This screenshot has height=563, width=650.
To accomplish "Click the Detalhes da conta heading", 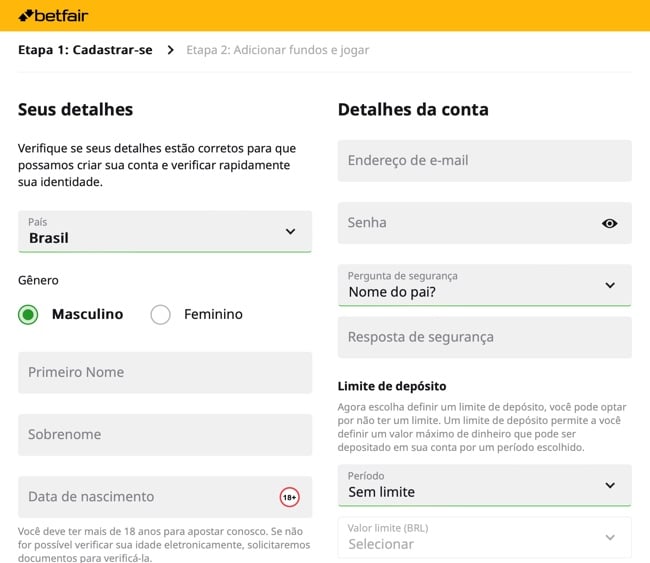I will coord(413,110).
